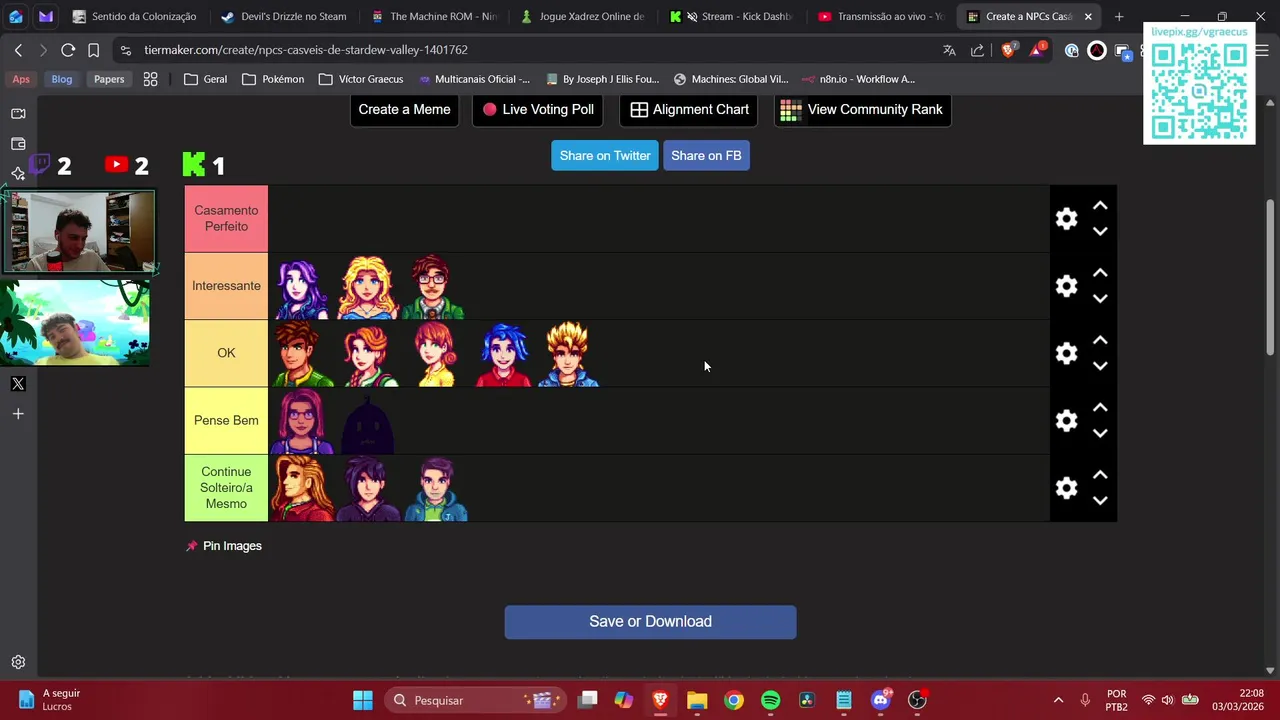Select spiky blonde boy in OK row
Screen dimensions: 1280x720
(568, 354)
